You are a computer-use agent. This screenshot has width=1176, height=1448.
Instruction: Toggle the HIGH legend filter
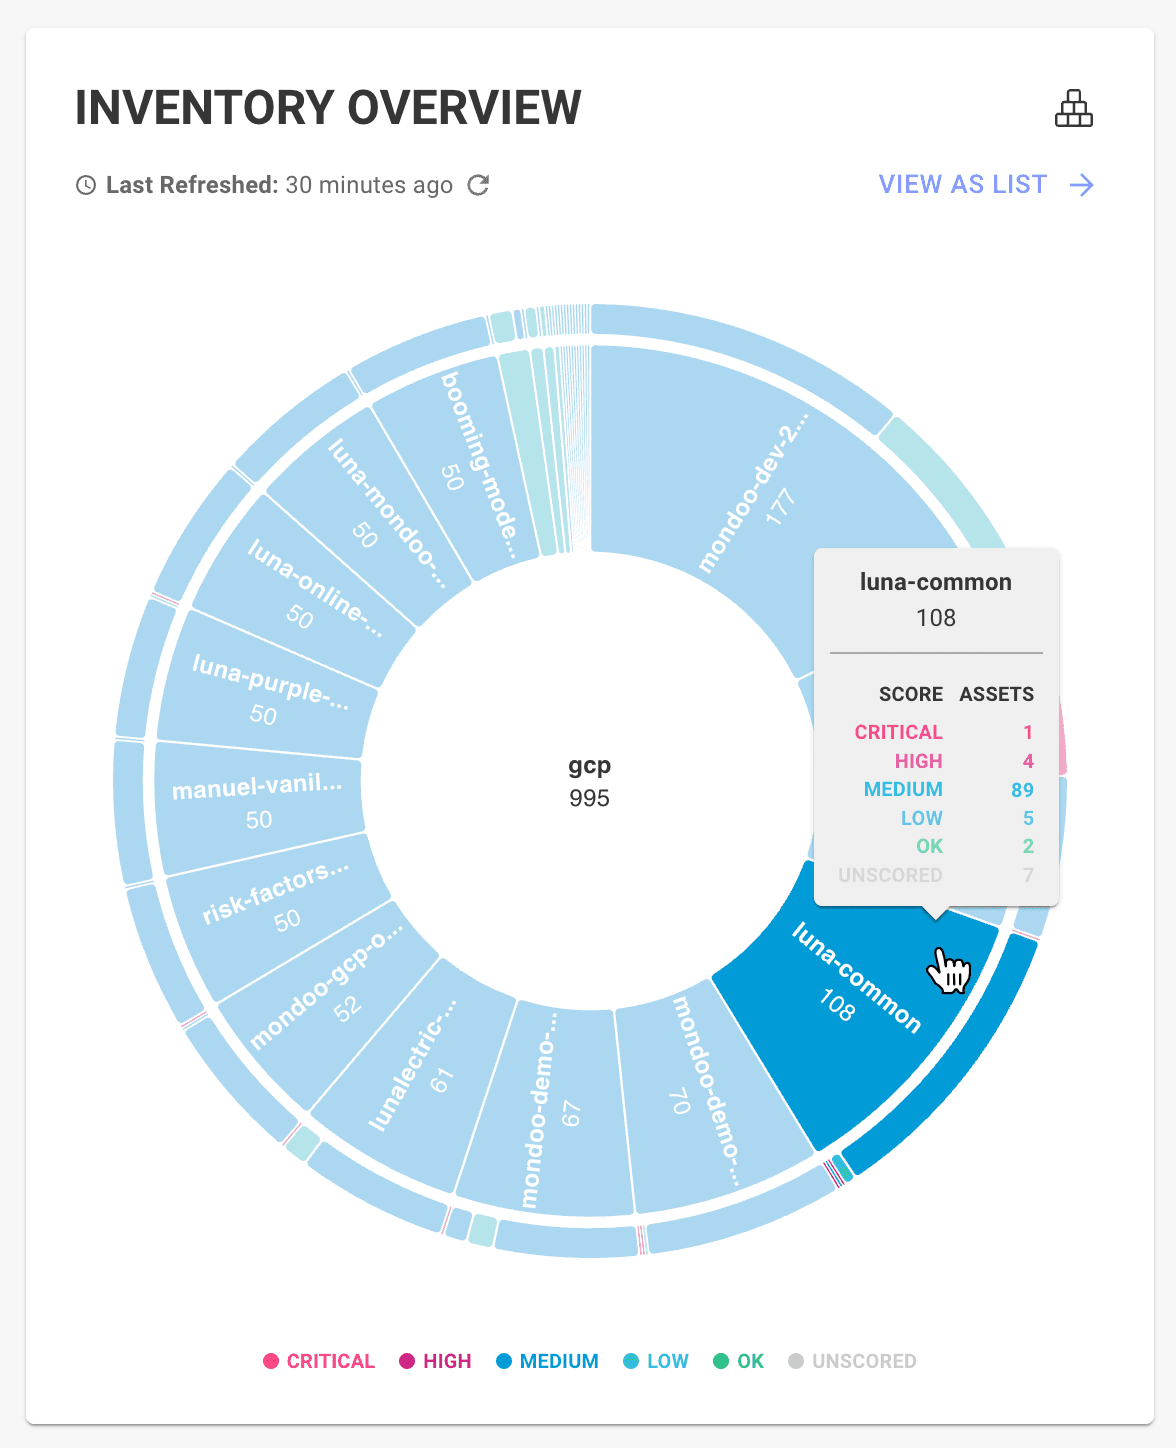[435, 1361]
